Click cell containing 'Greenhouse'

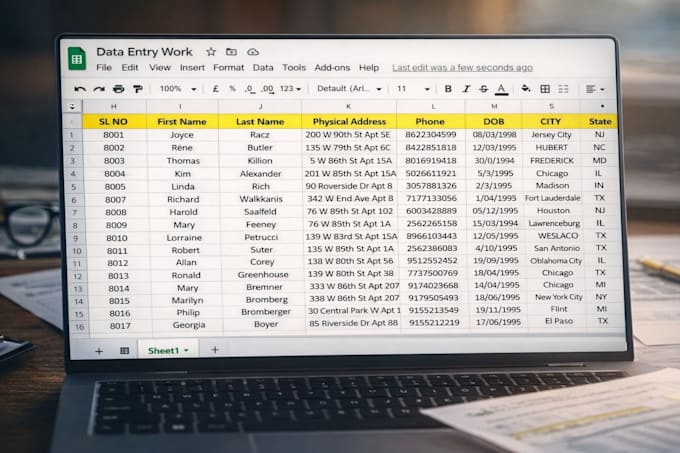pos(263,274)
